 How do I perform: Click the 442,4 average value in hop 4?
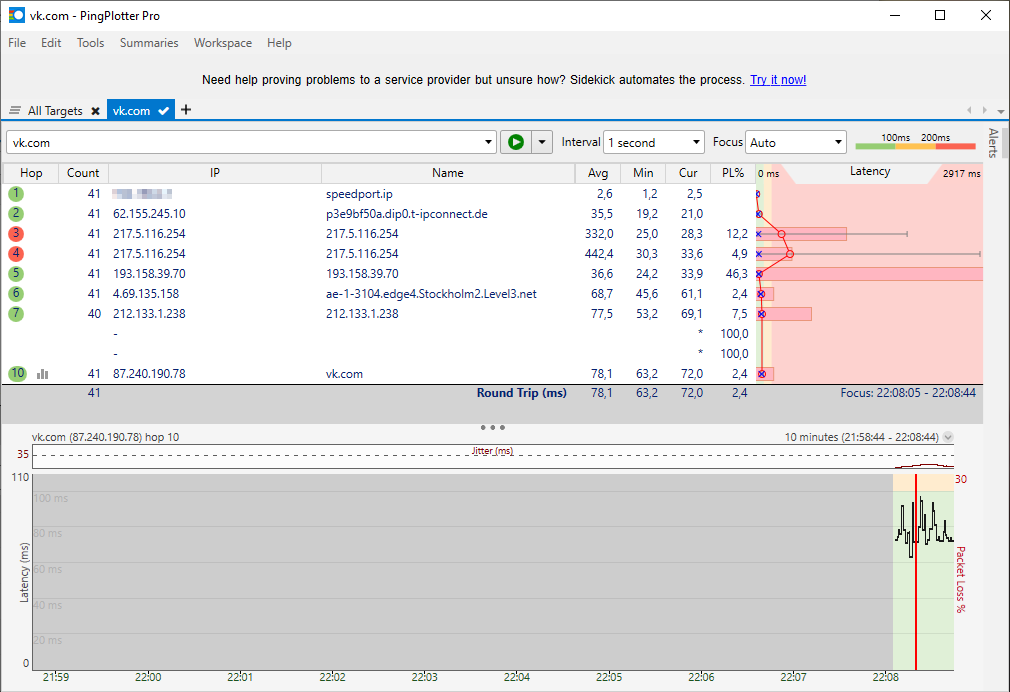[599, 254]
